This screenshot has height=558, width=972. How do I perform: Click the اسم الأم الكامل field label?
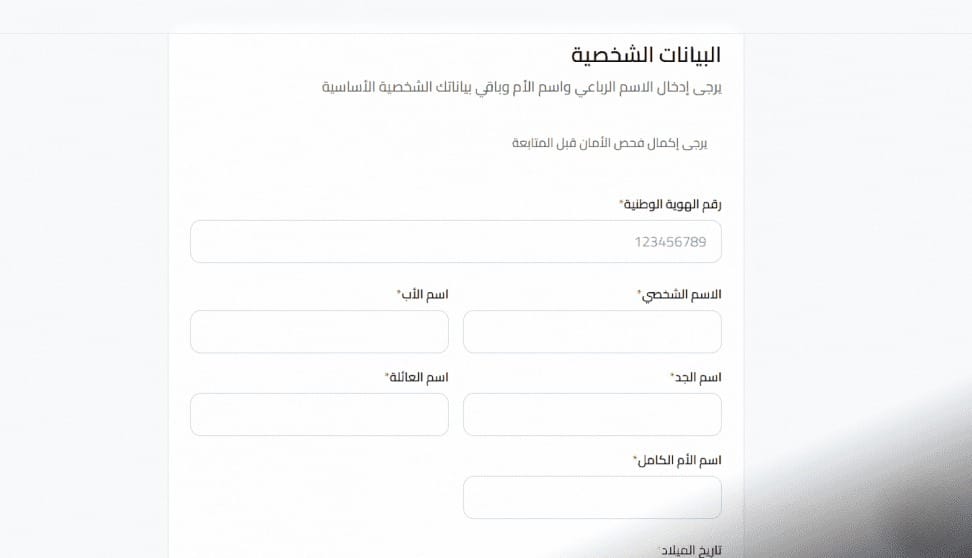point(680,460)
